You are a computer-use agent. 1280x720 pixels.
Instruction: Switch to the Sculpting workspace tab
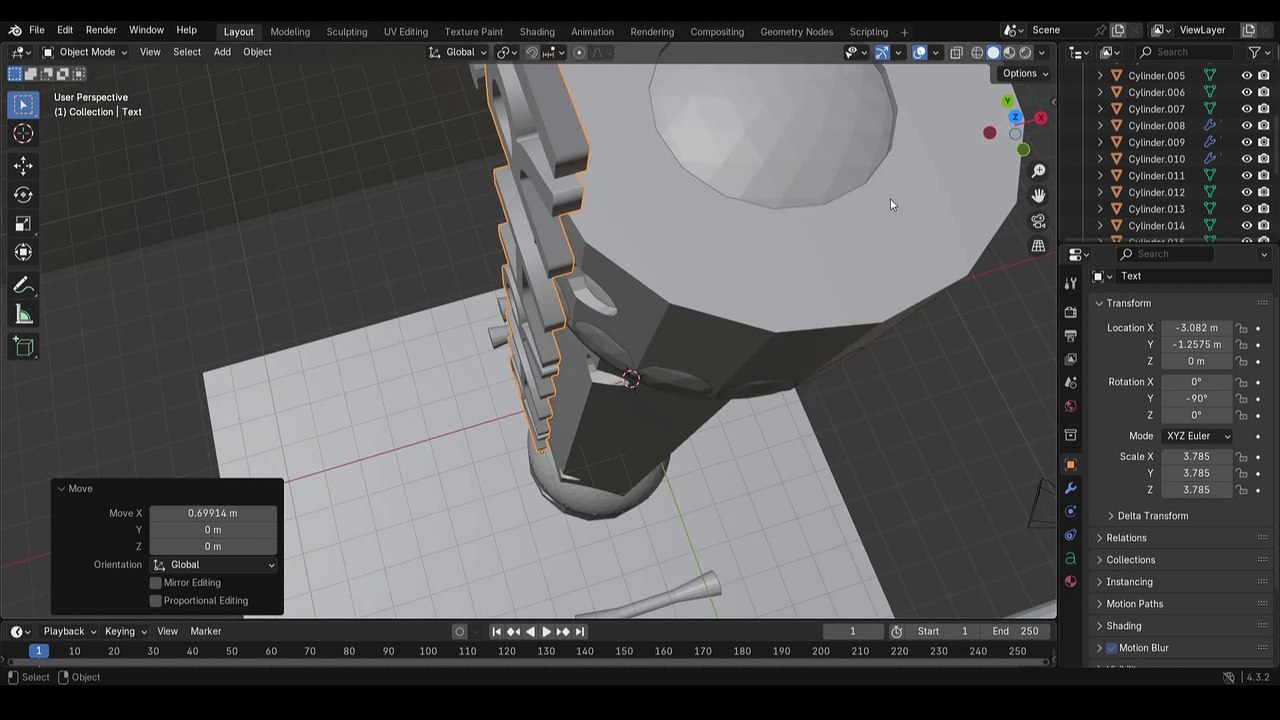(346, 32)
